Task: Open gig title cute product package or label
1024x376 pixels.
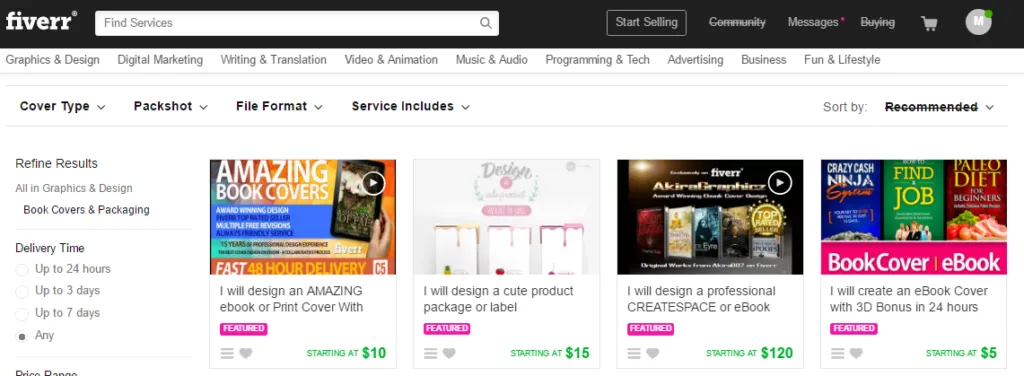Action: tap(498, 299)
